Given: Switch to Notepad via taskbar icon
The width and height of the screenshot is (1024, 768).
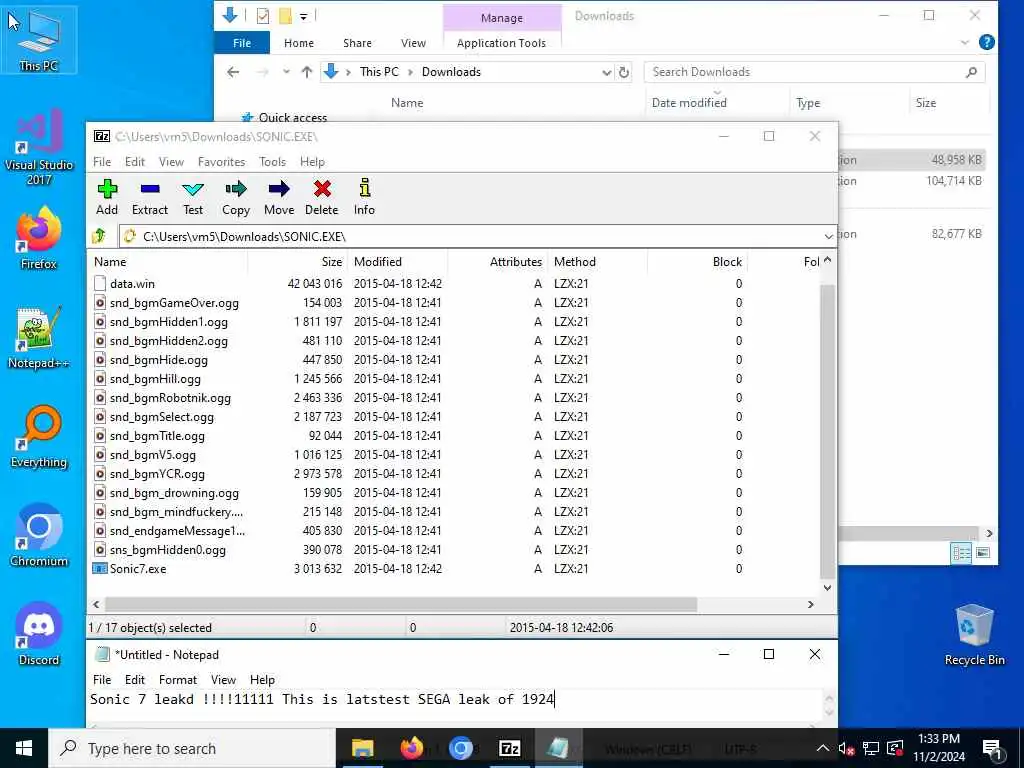Looking at the screenshot, I should (558, 748).
